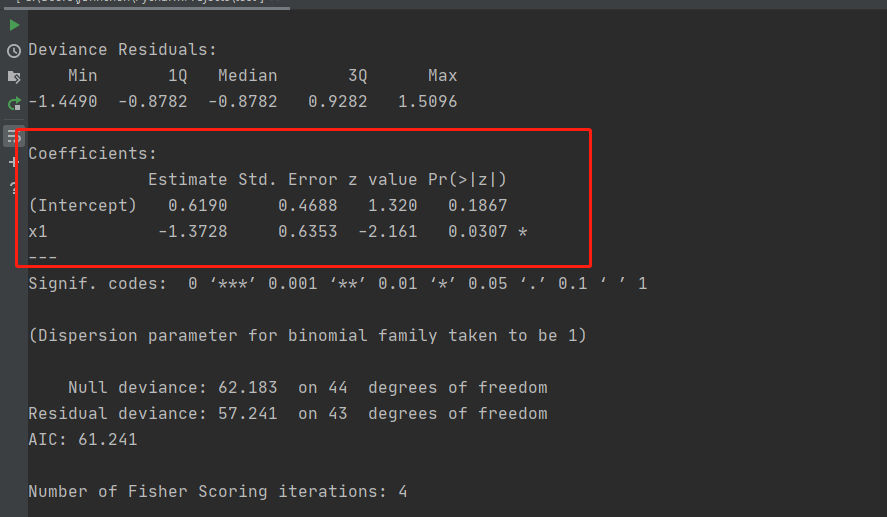Select Intercept std error 0.4688

point(308,205)
